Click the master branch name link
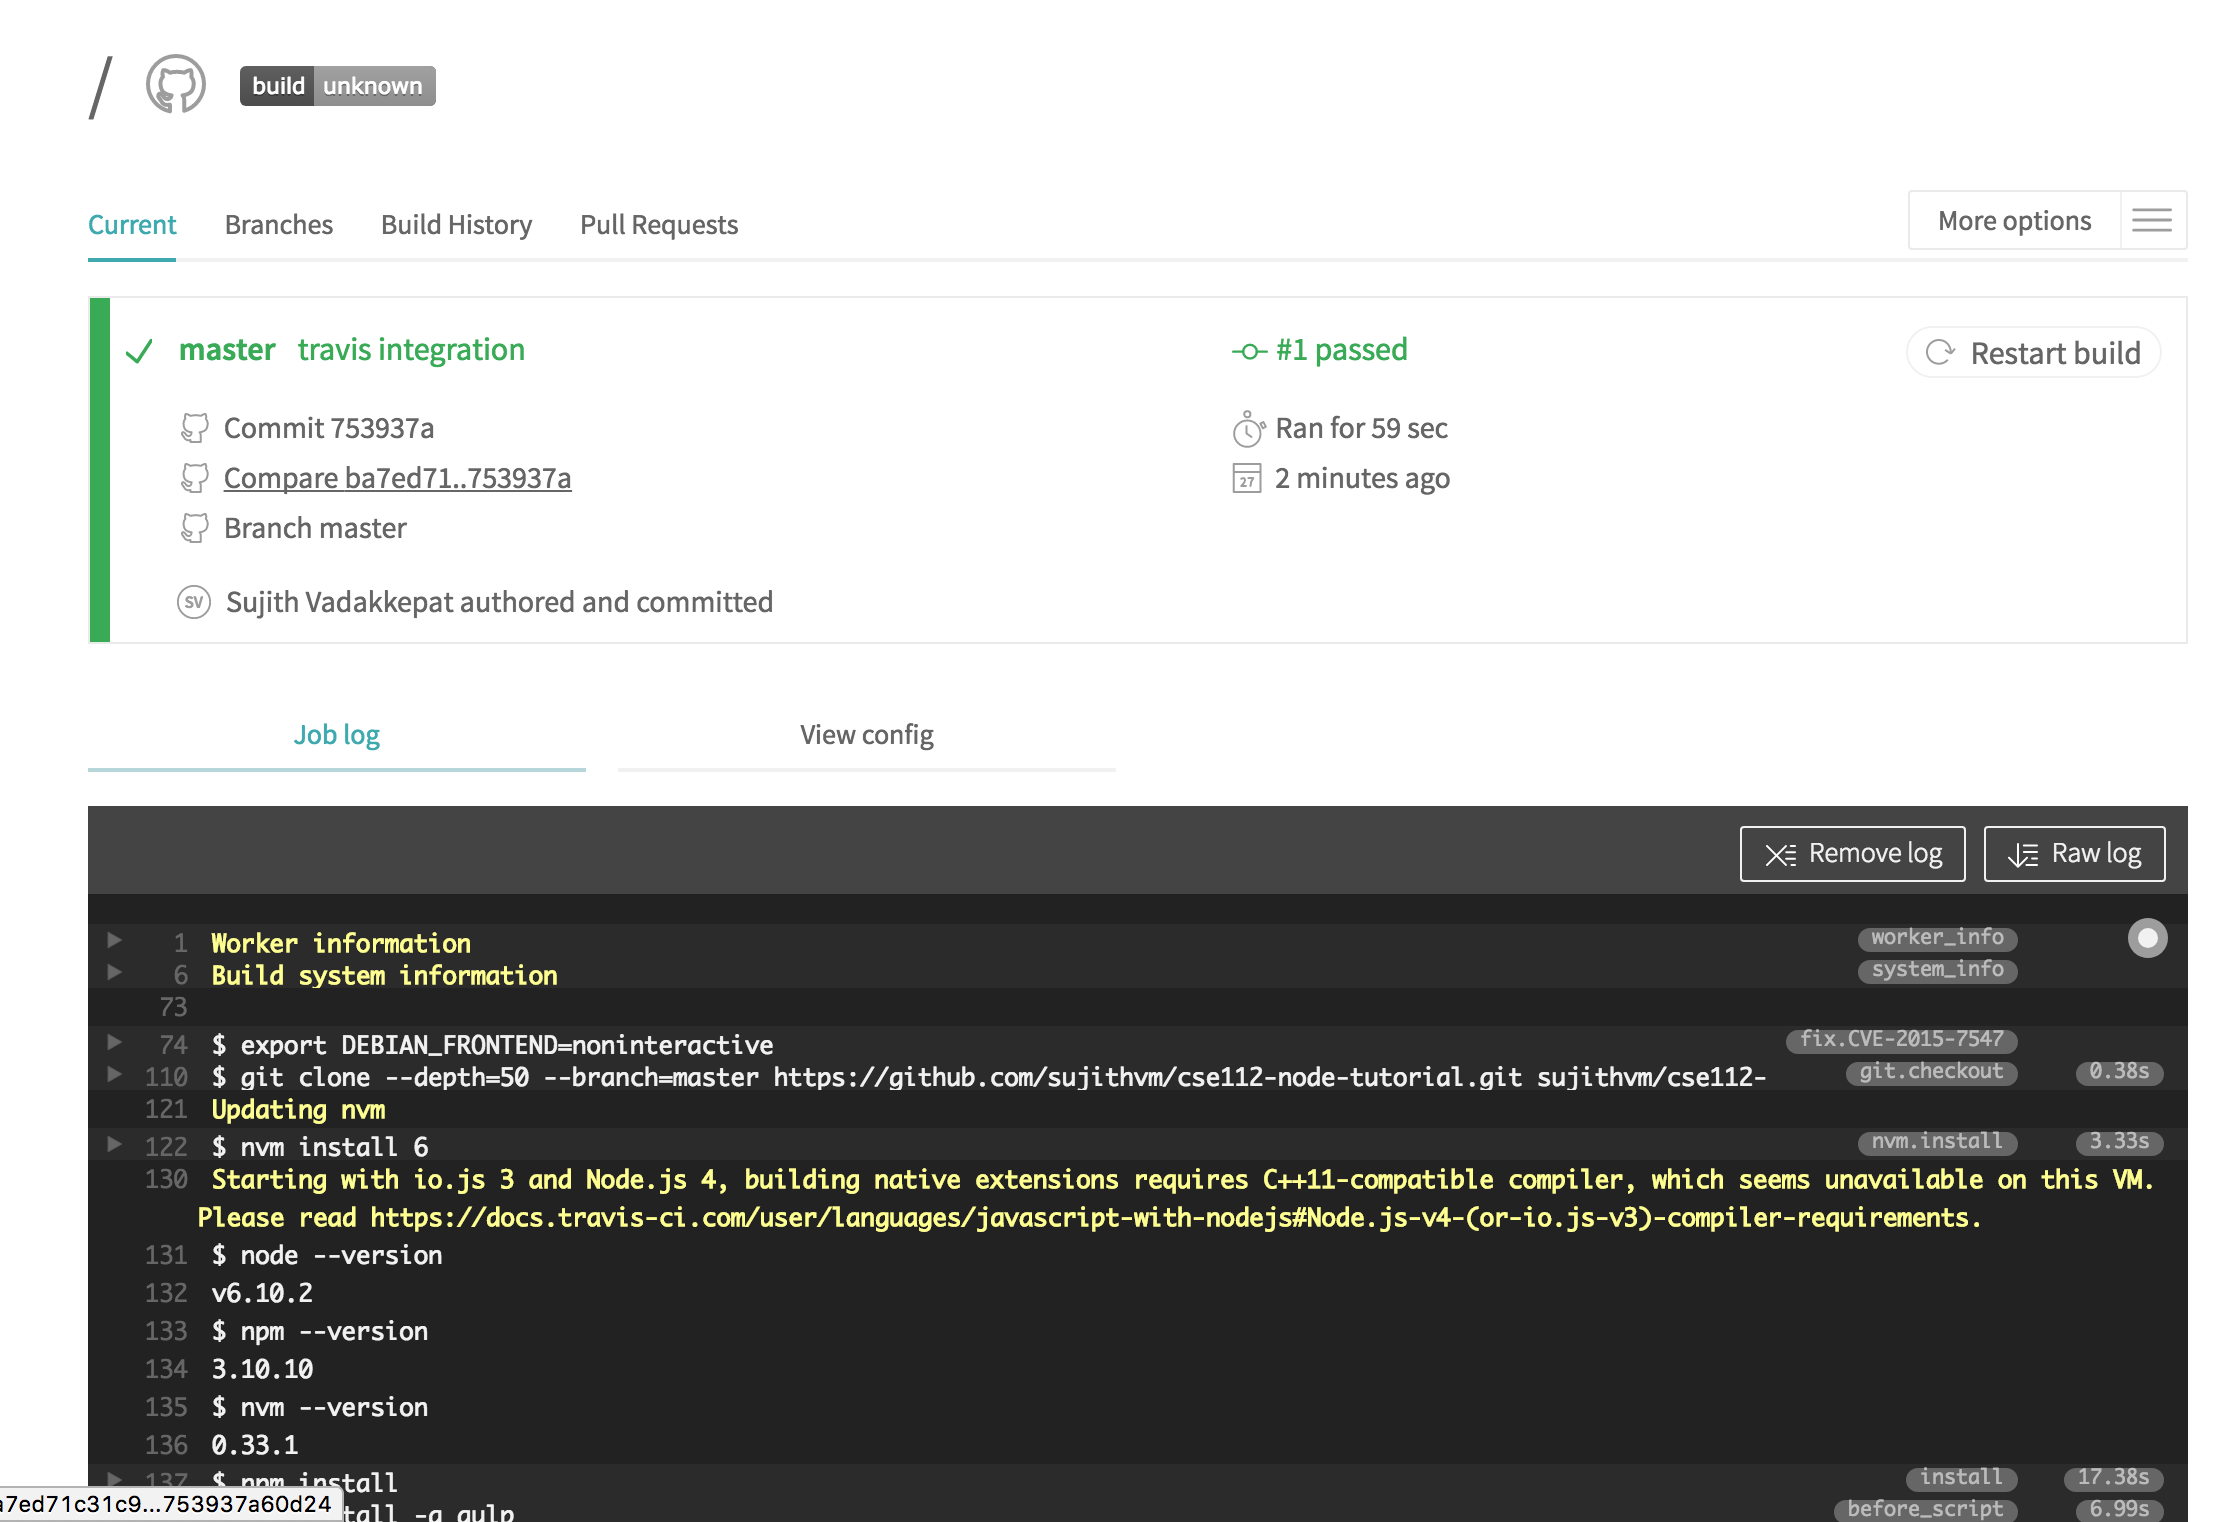 227,350
